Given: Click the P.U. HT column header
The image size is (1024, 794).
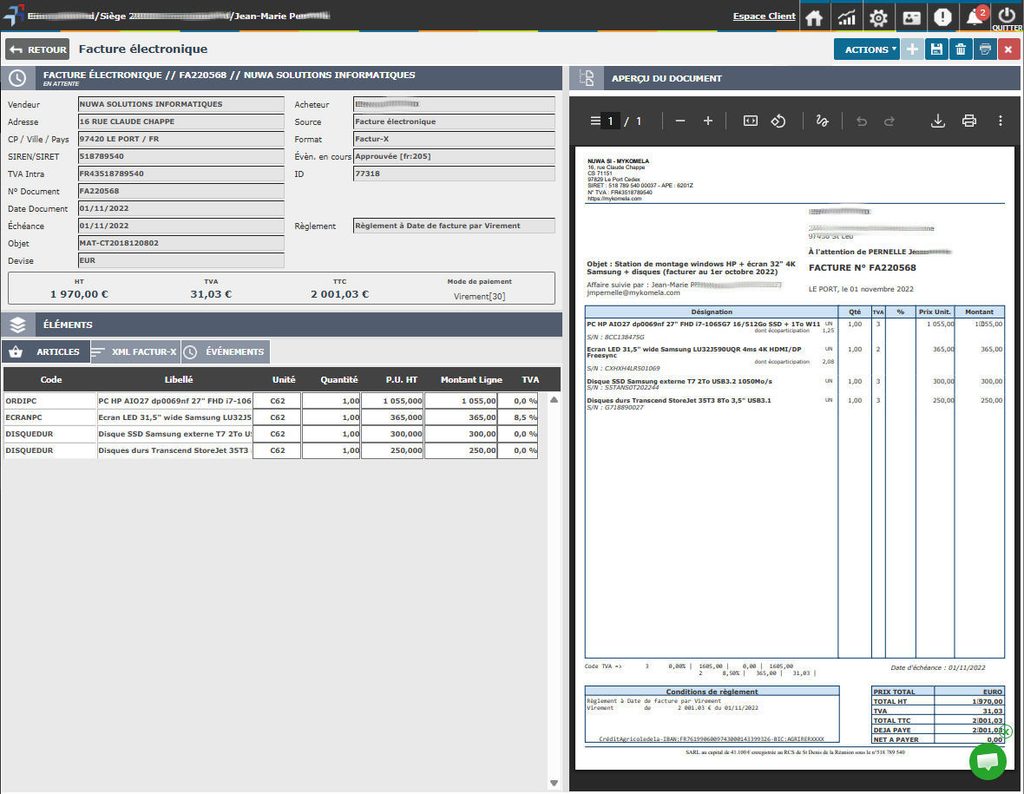Looking at the screenshot, I should (402, 379).
